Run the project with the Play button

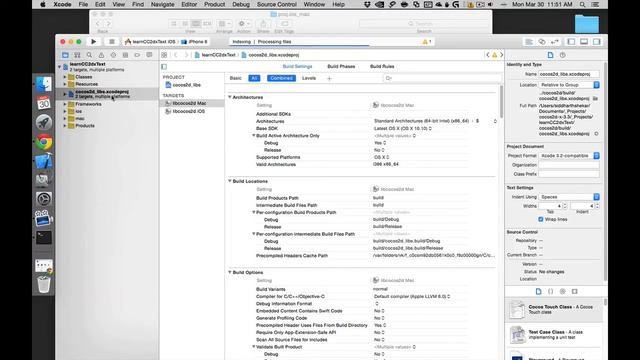click(93, 42)
